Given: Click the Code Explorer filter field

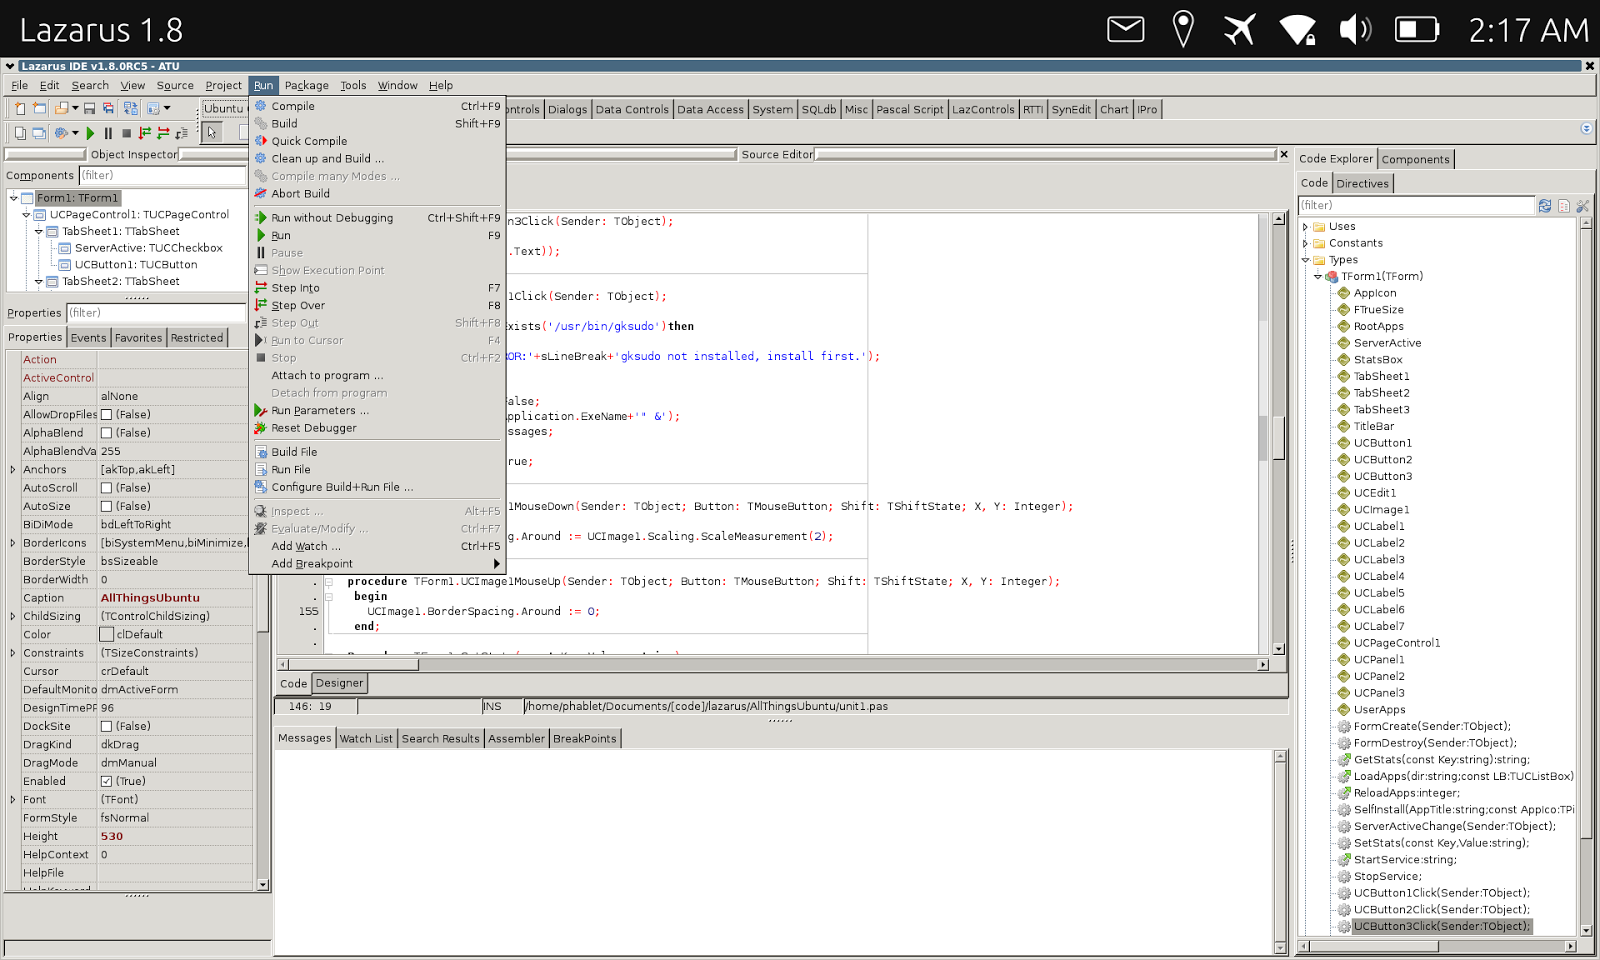Looking at the screenshot, I should (x=1416, y=206).
